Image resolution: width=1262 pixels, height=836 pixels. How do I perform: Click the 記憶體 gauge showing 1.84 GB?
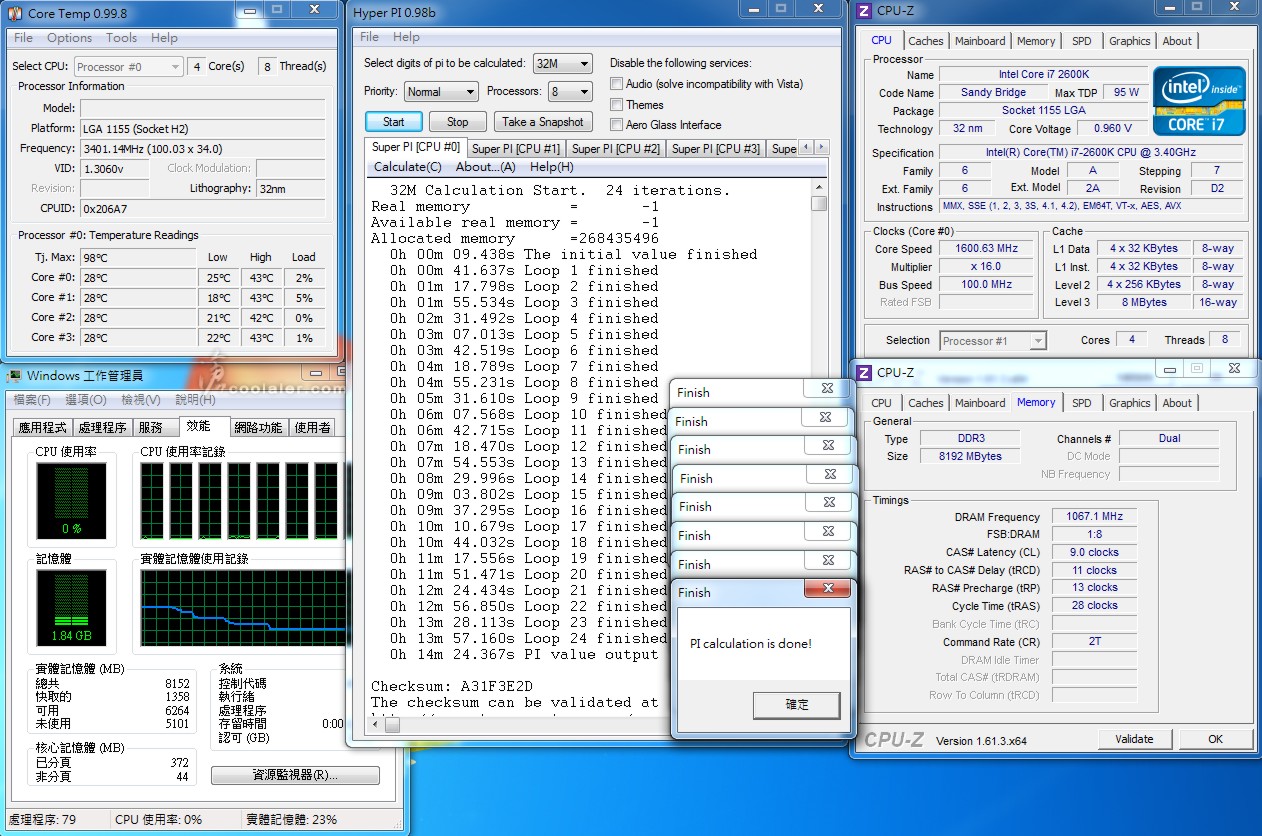click(x=72, y=608)
